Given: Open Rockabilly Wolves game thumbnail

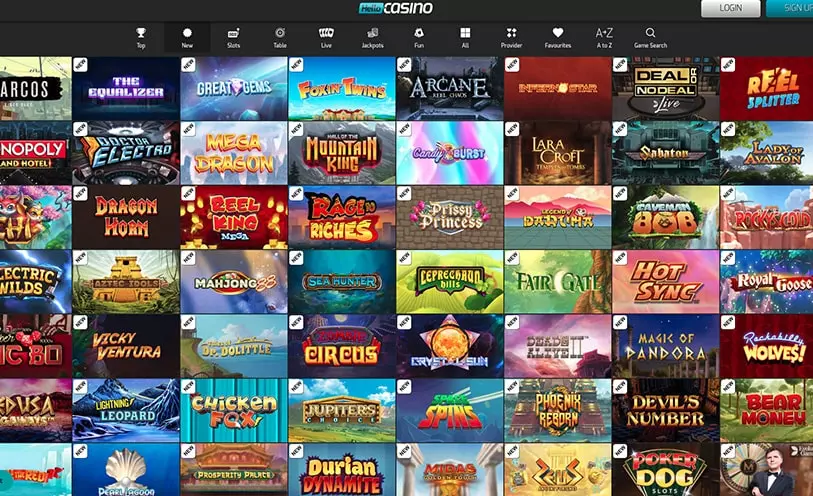Looking at the screenshot, I should [766, 346].
